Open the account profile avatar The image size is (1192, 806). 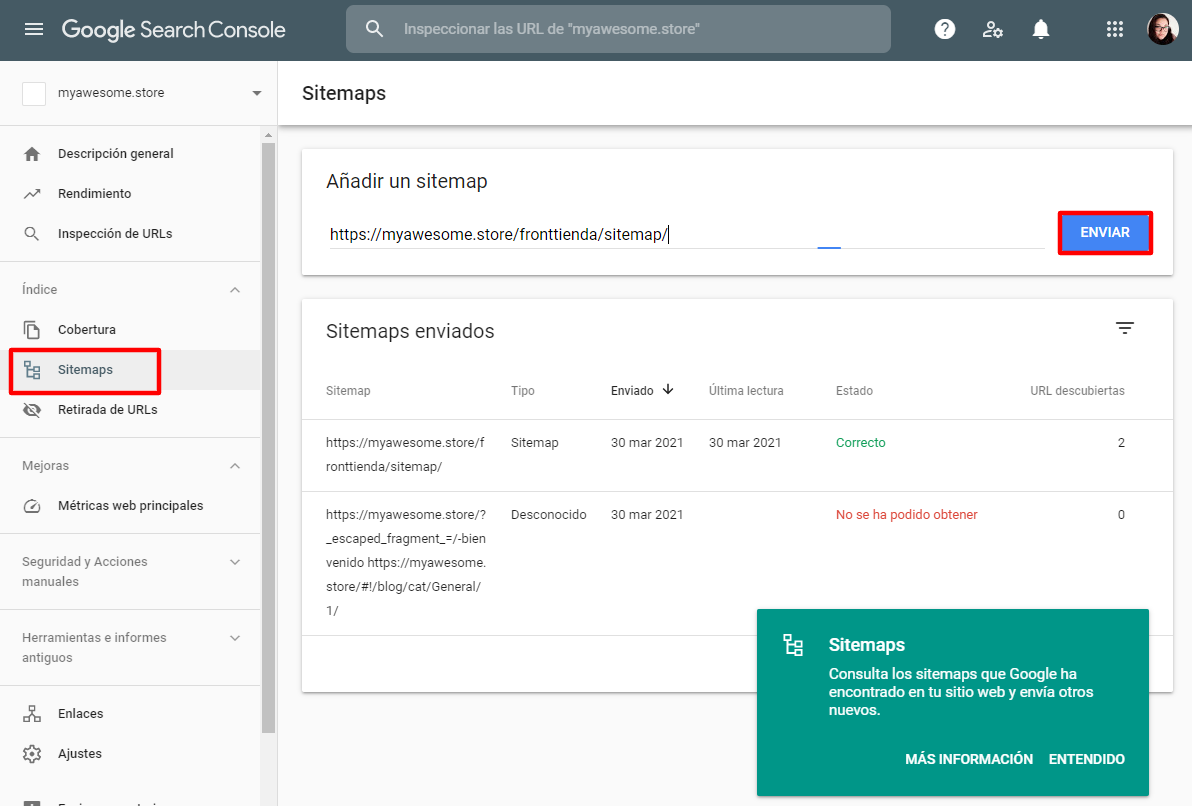(1162, 29)
